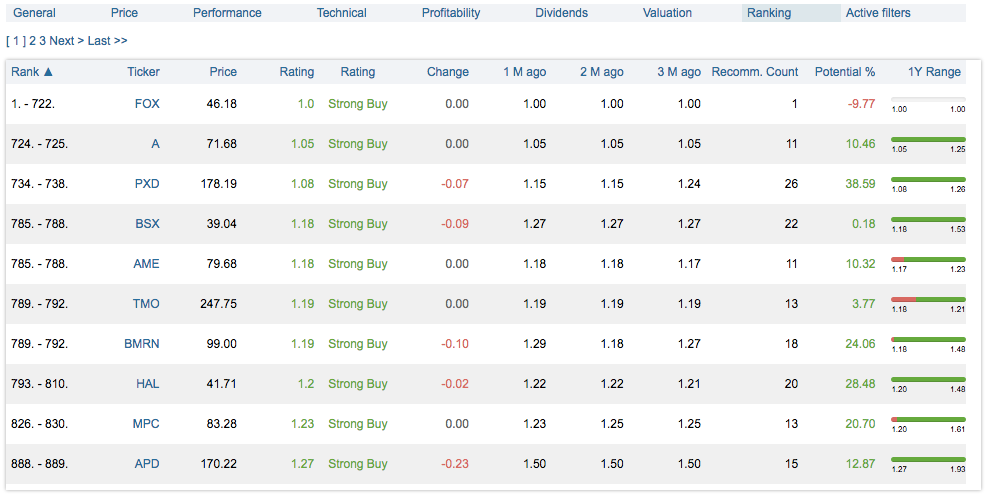The height and width of the screenshot is (501, 989).
Task: Select Strong Buy label in MPC row
Action: click(358, 424)
